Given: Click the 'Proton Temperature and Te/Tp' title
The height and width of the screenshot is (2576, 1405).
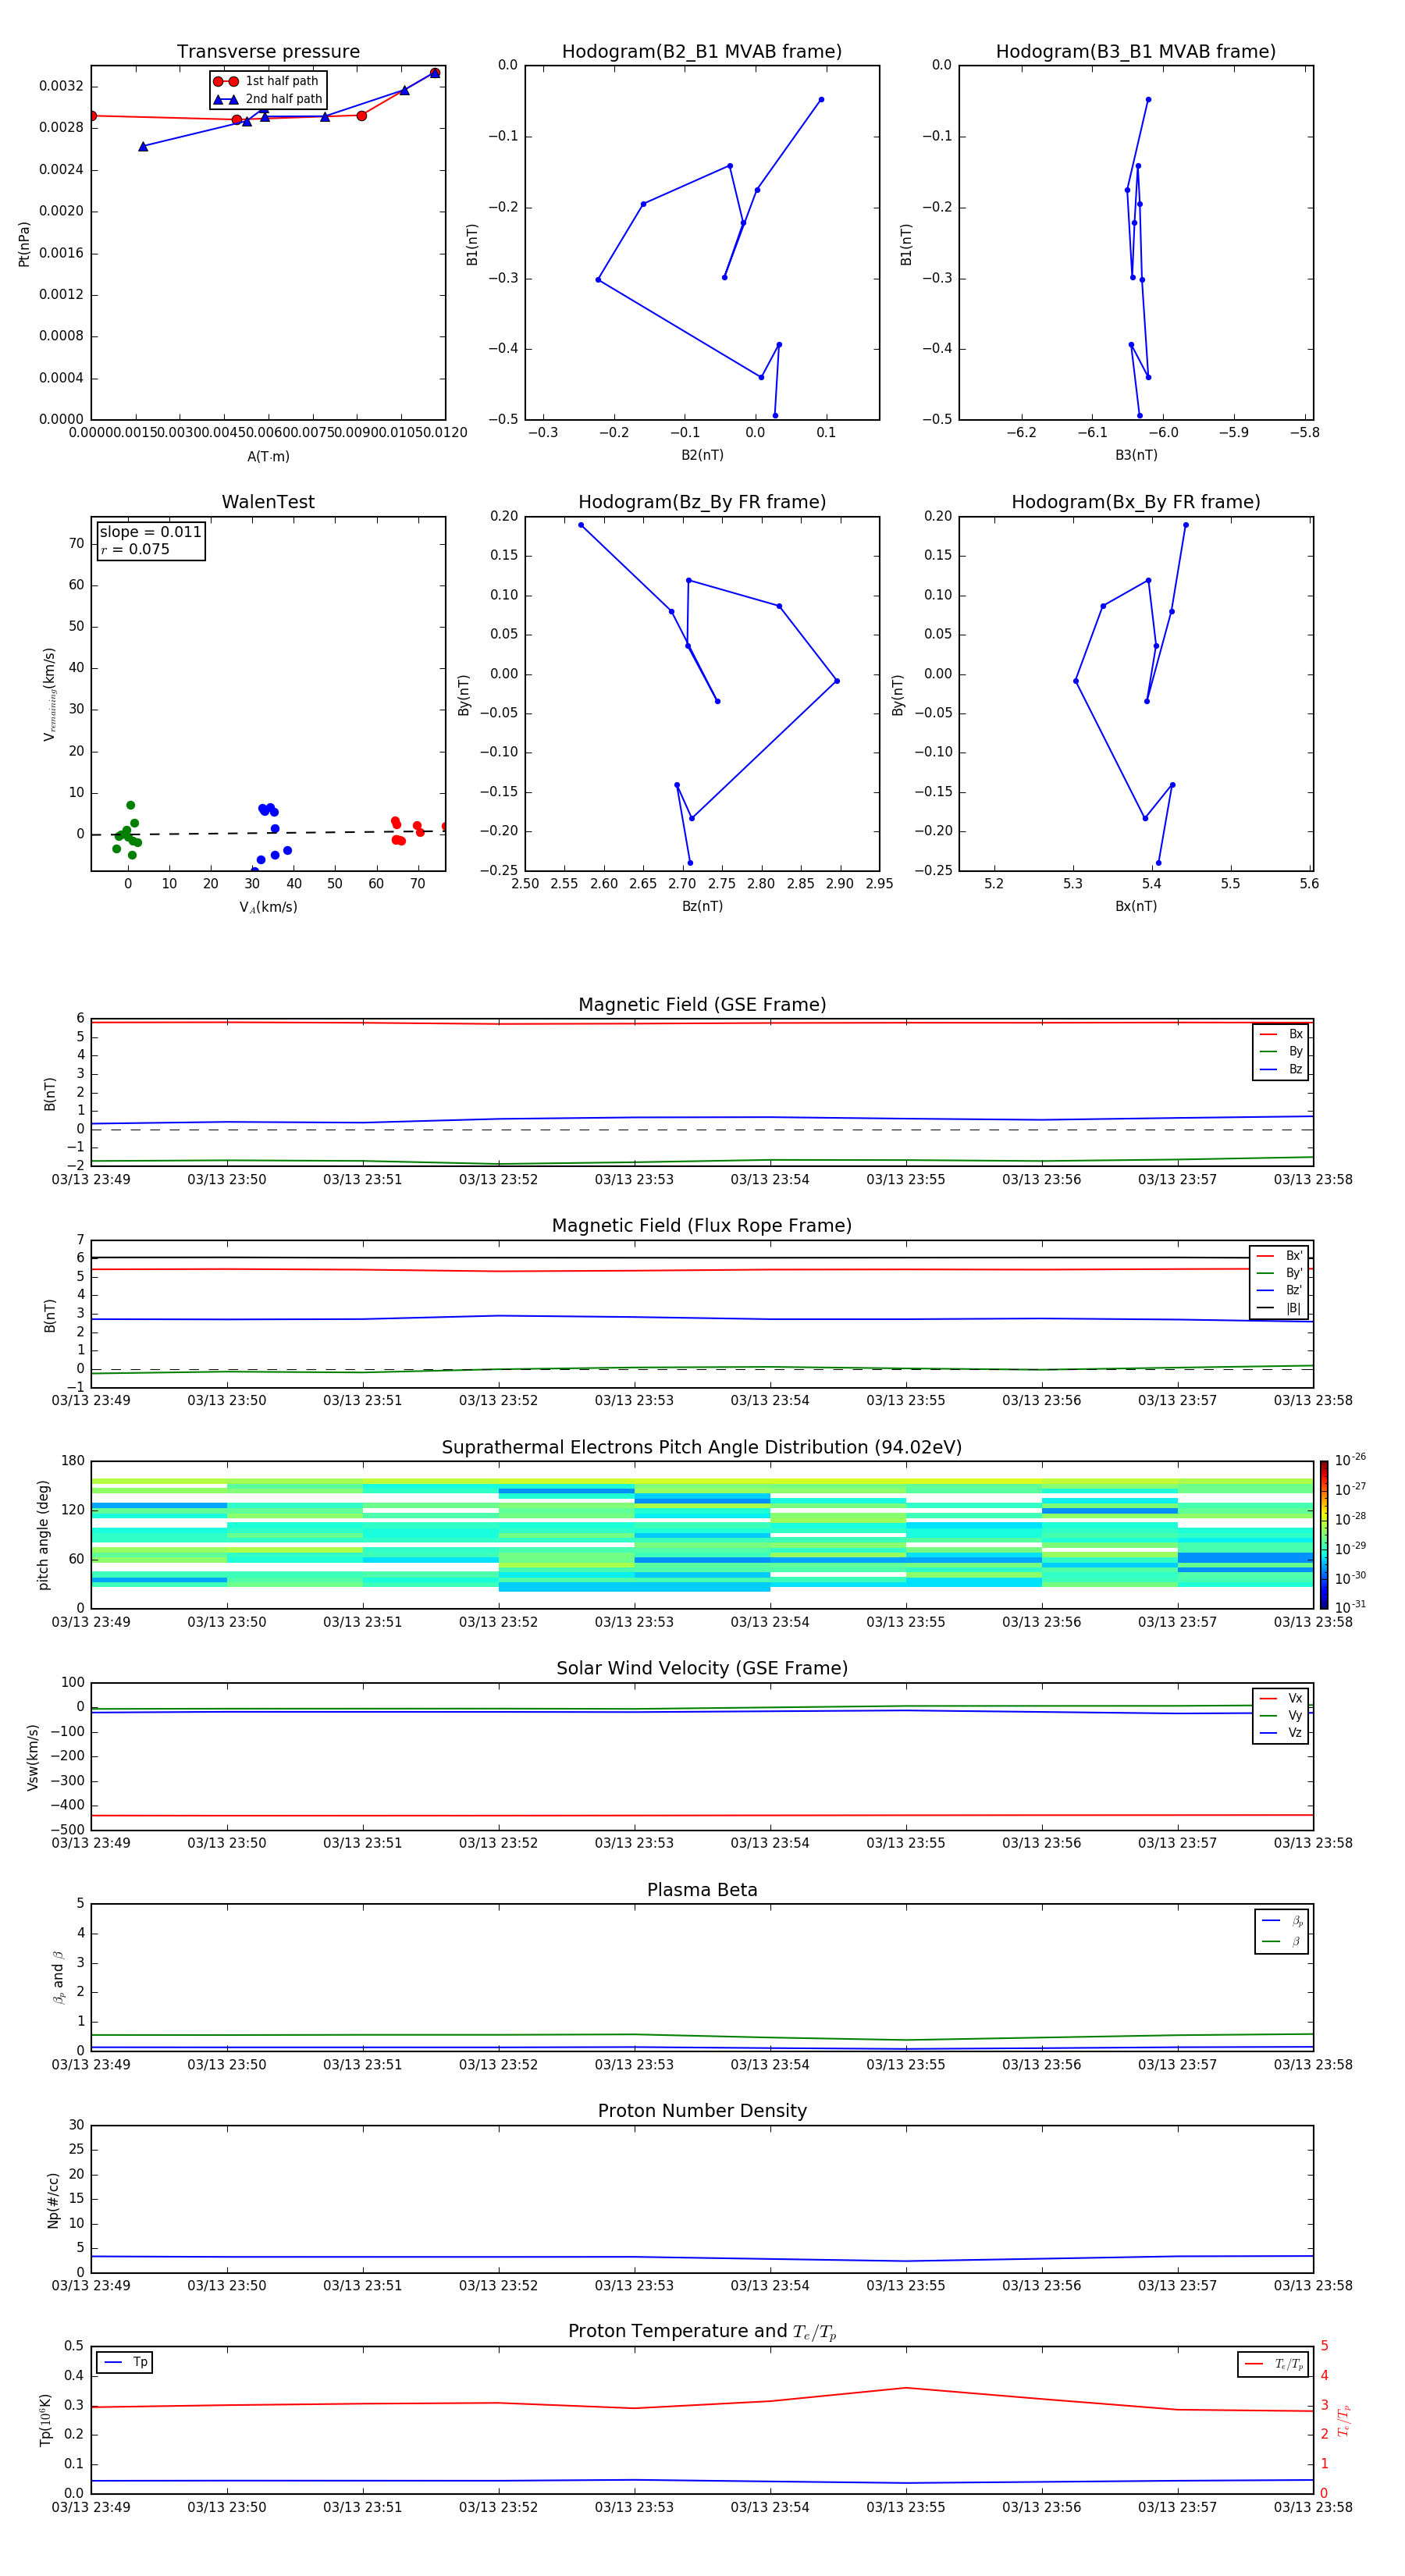Looking at the screenshot, I should (x=702, y=2332).
